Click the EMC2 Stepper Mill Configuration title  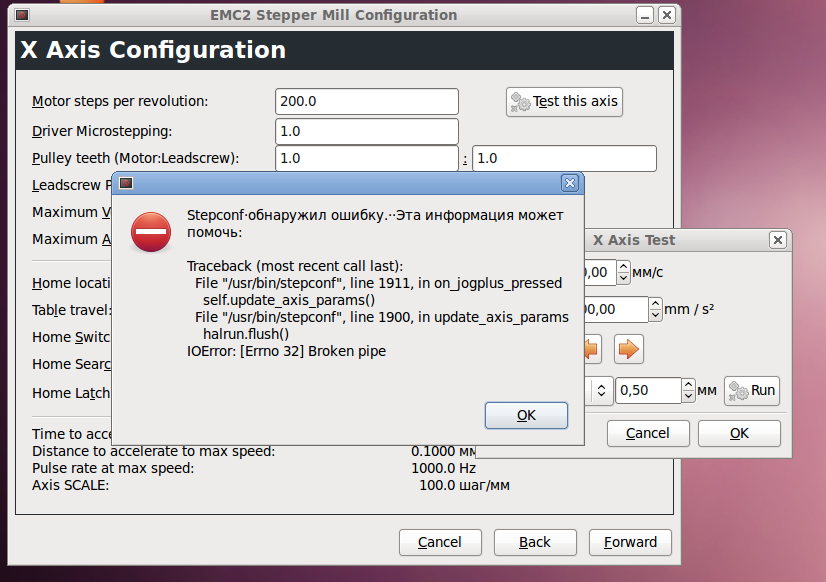pos(333,15)
